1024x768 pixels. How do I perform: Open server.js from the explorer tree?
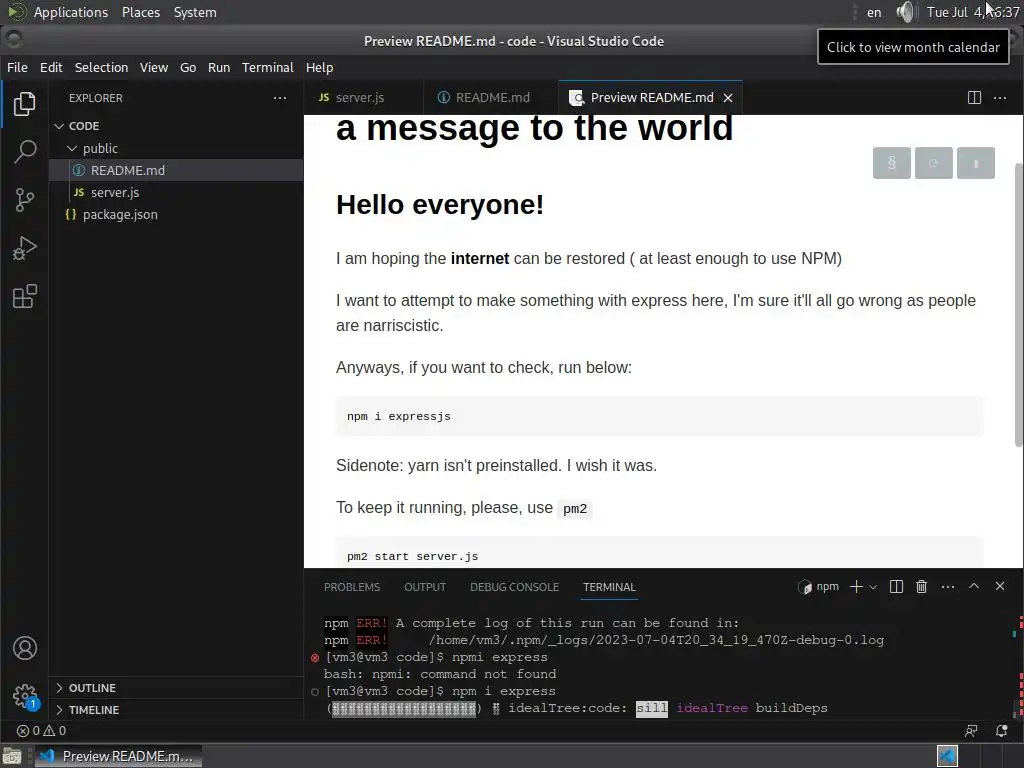point(176,193)
